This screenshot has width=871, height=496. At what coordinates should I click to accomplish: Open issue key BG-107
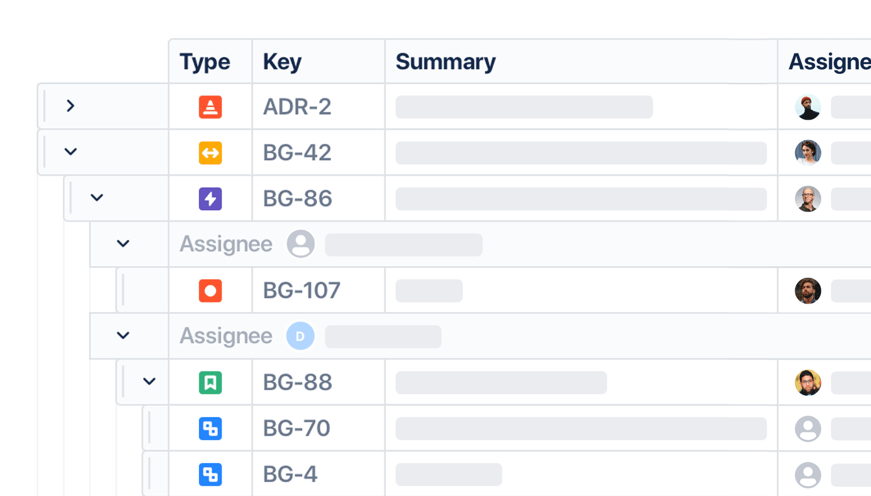click(302, 291)
